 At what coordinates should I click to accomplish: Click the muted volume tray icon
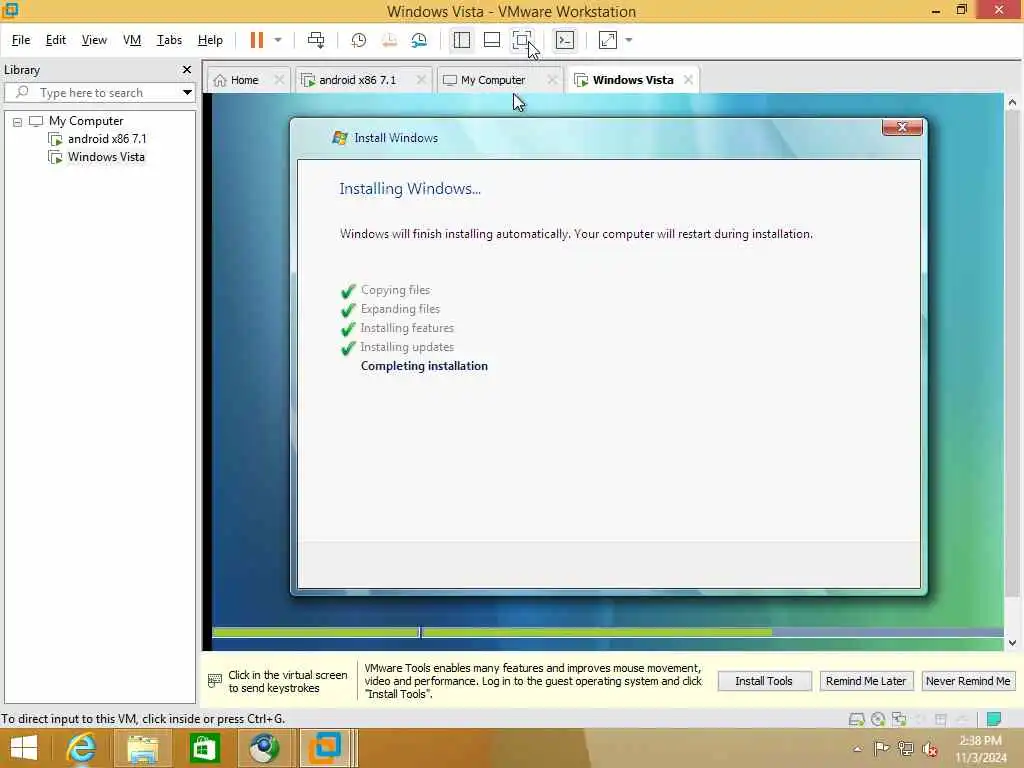[x=930, y=748]
